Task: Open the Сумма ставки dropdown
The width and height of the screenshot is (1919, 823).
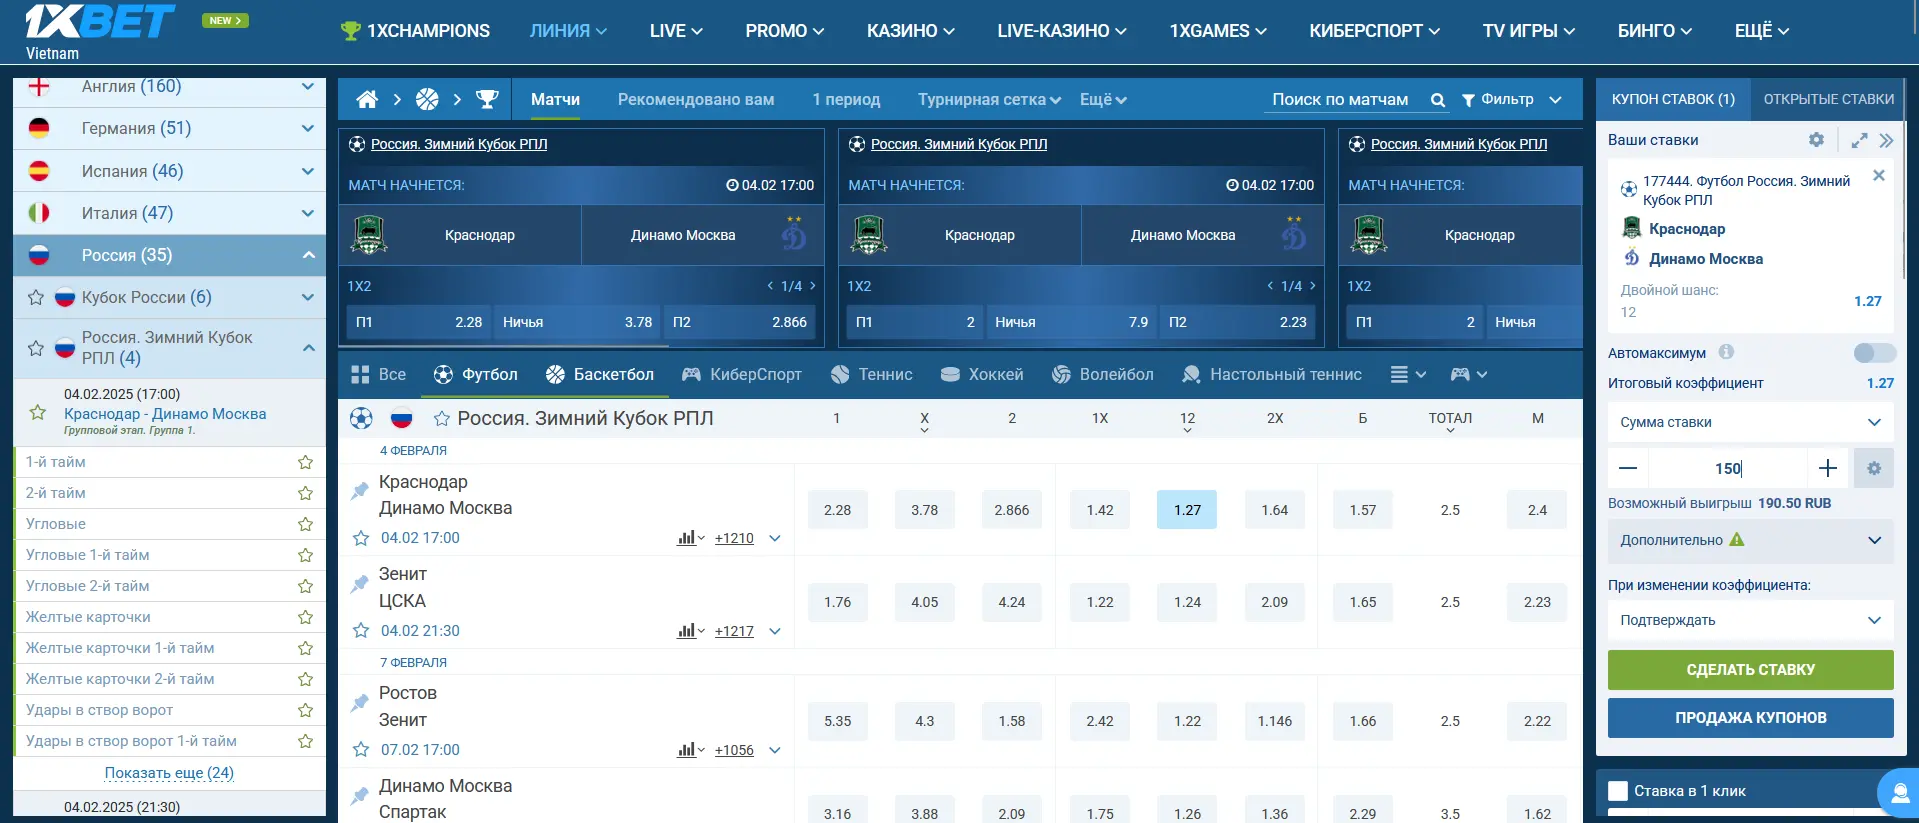Action: click(1750, 422)
